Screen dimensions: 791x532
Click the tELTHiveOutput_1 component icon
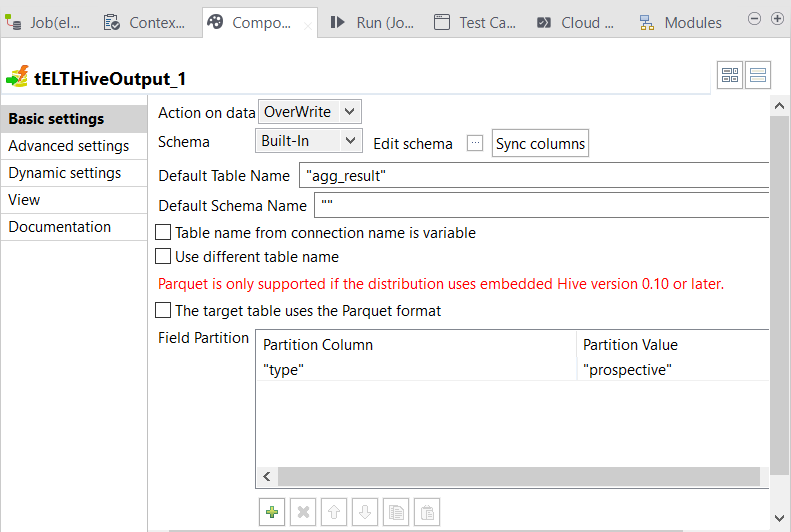tap(17, 77)
